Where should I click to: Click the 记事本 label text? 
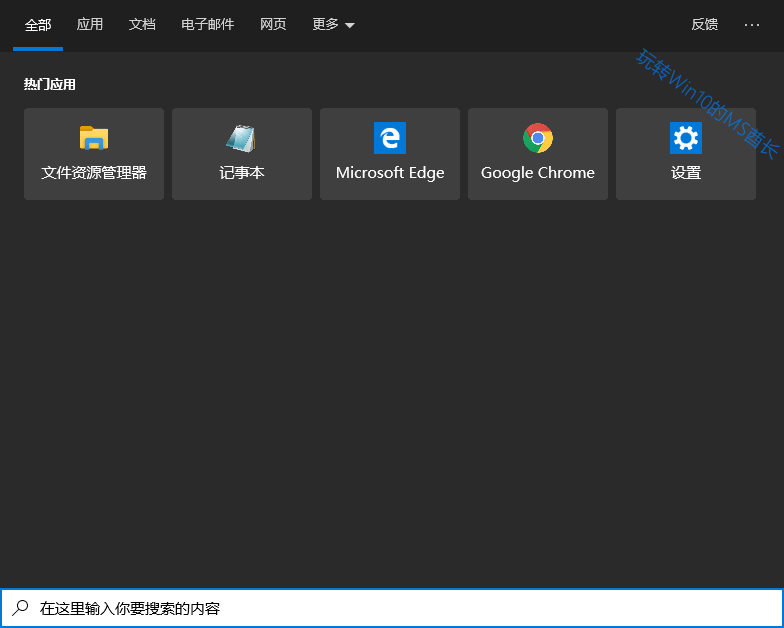(242, 172)
